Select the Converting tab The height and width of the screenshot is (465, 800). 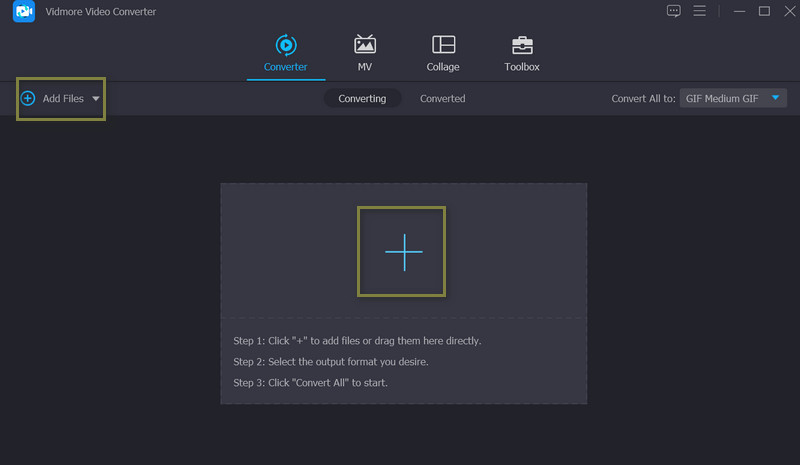(362, 99)
